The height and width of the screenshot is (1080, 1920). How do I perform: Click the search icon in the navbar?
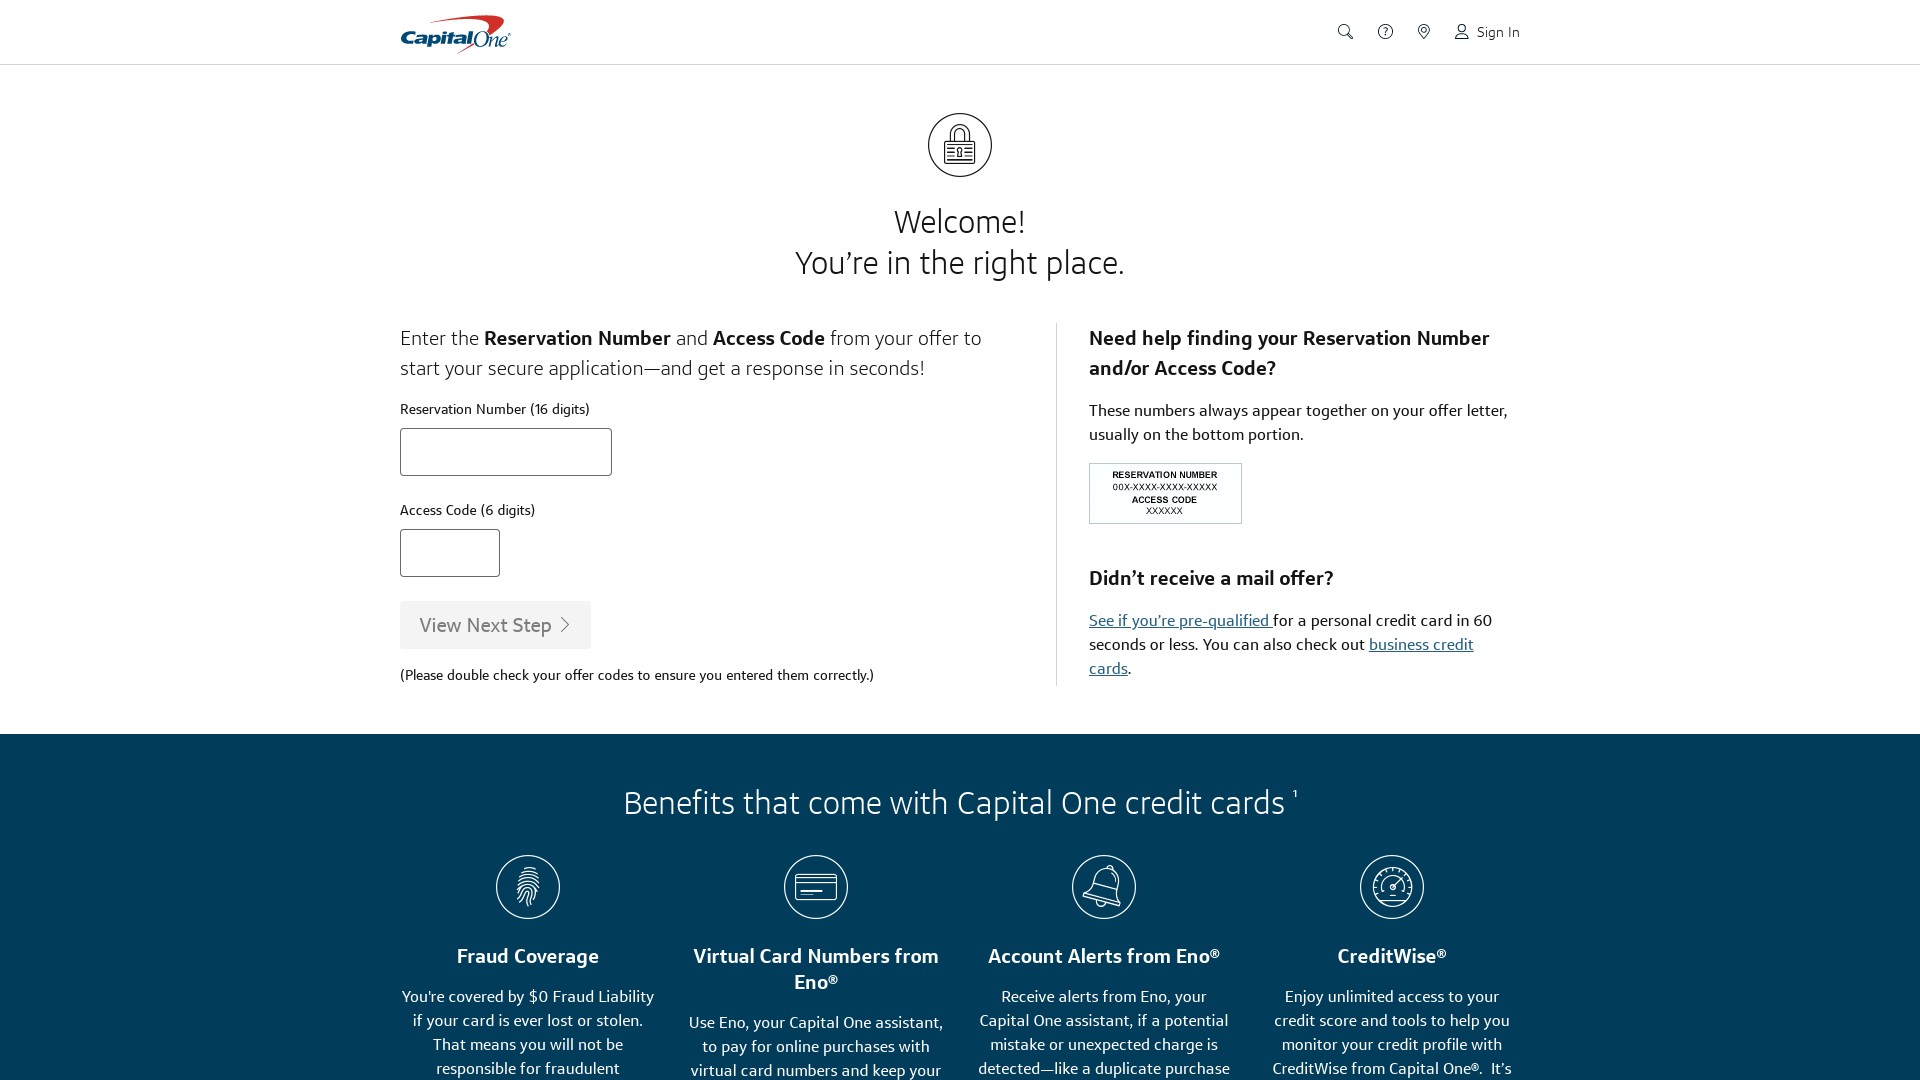click(x=1345, y=32)
